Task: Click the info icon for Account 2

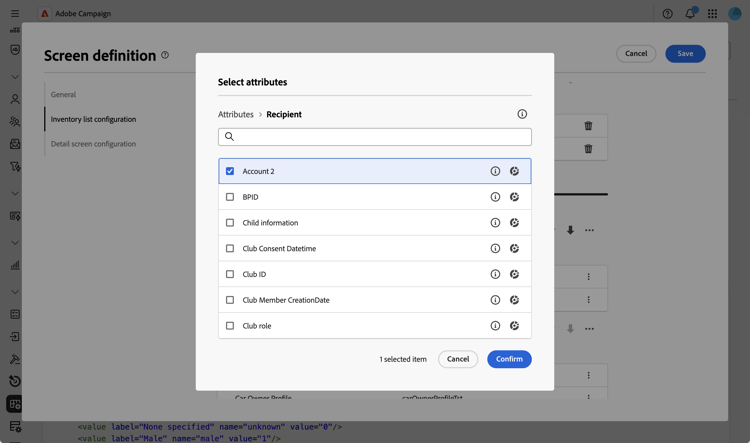Action: pos(495,171)
